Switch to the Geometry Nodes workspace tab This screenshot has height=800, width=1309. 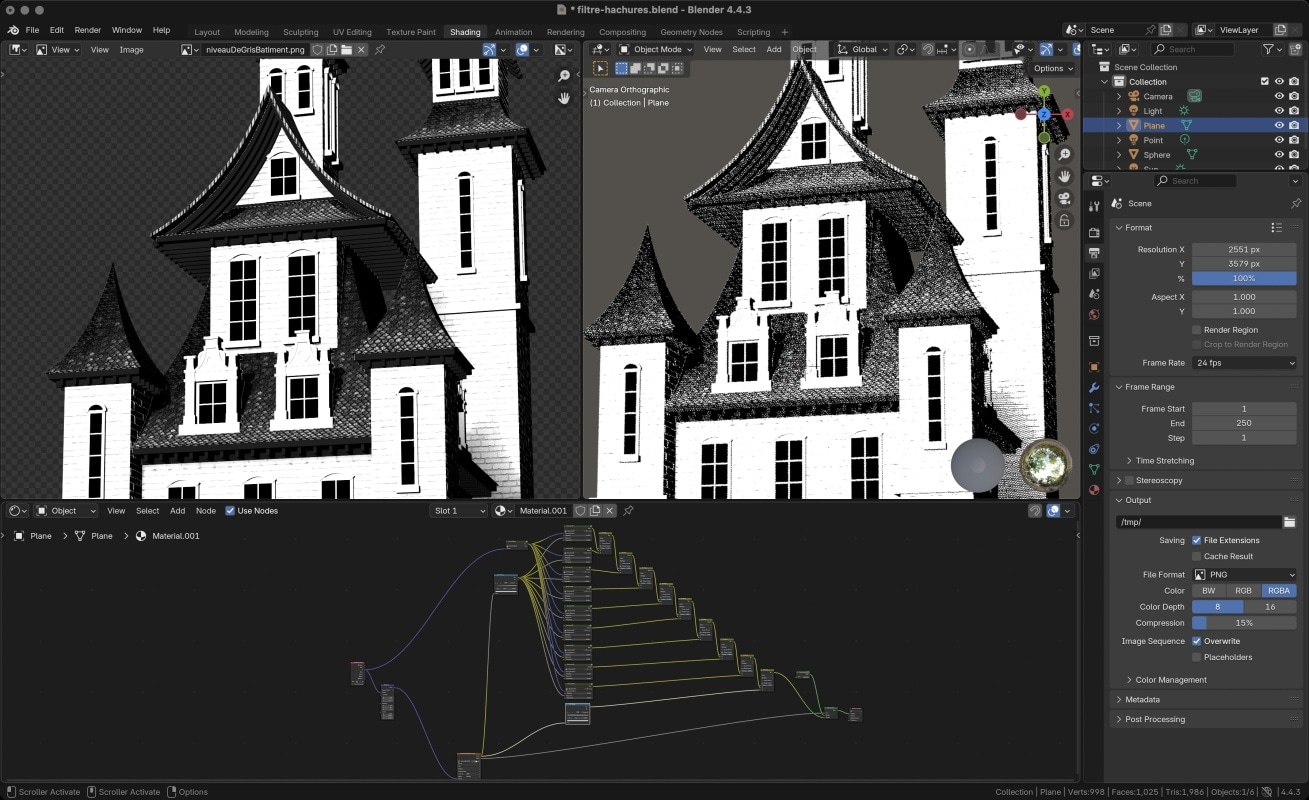click(691, 32)
